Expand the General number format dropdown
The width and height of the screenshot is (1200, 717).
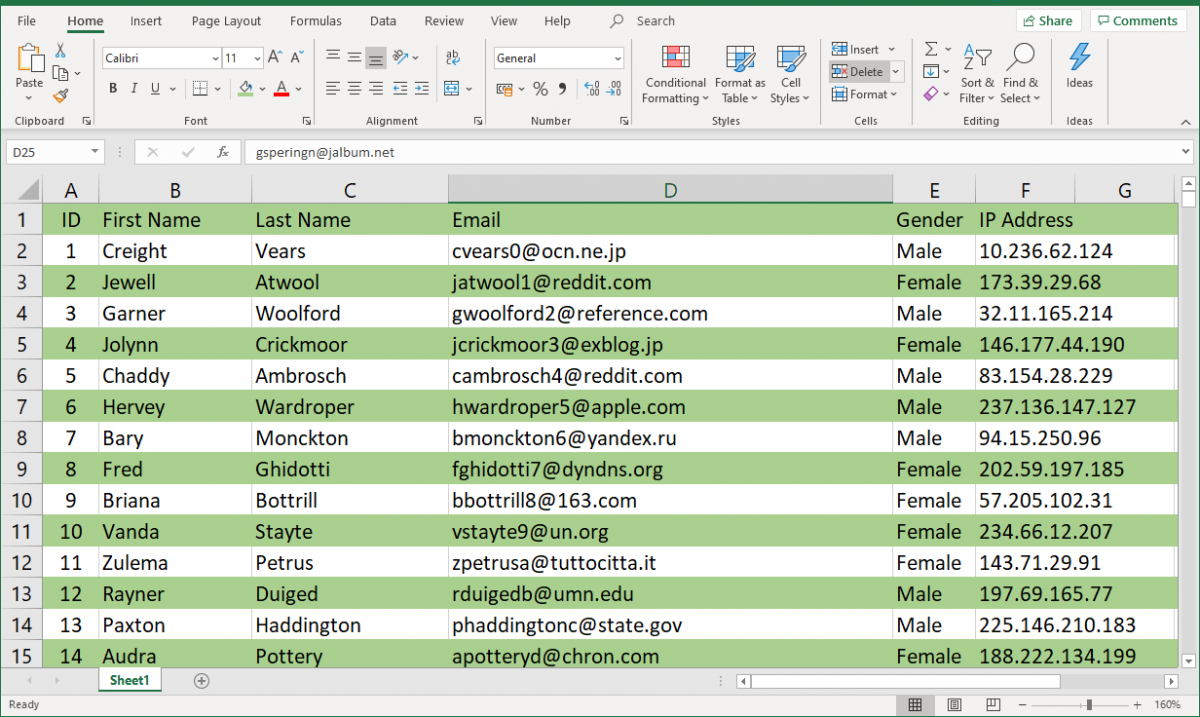pyautogui.click(x=617, y=58)
